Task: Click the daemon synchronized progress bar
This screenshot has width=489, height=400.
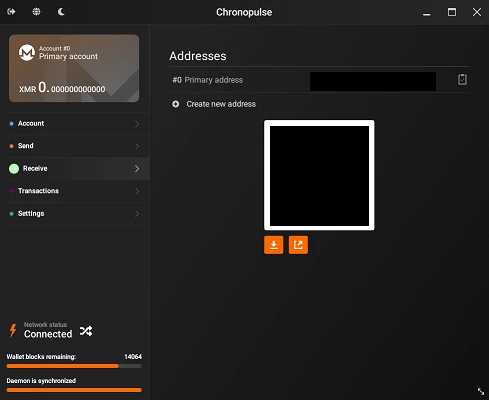Action: (x=74, y=390)
